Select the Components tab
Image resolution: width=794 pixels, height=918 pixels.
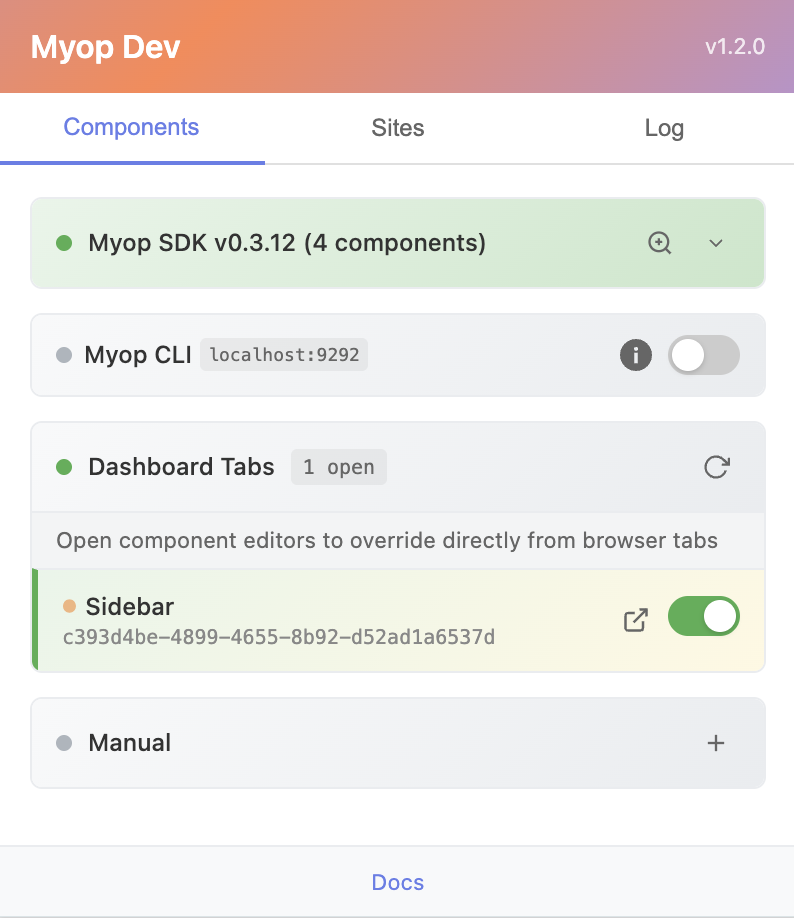[131, 127]
